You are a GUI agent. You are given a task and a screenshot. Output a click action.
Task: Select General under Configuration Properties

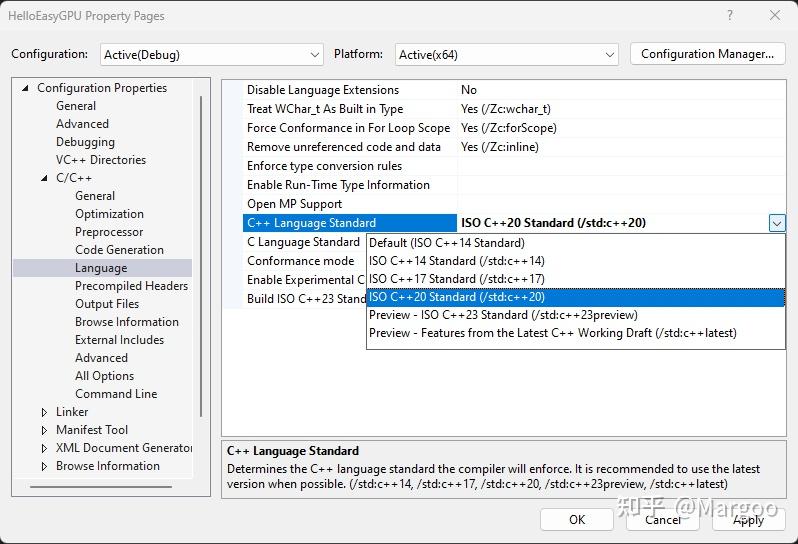pyautogui.click(x=76, y=106)
